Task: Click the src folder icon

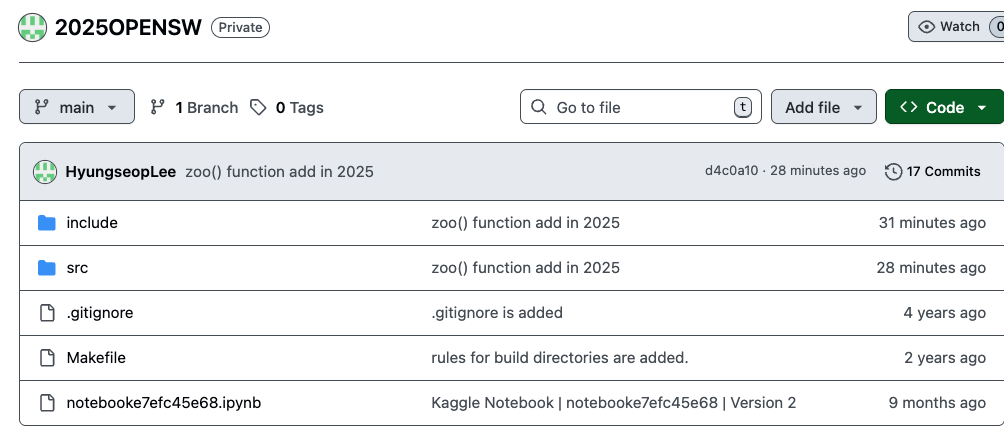Action: pos(46,268)
